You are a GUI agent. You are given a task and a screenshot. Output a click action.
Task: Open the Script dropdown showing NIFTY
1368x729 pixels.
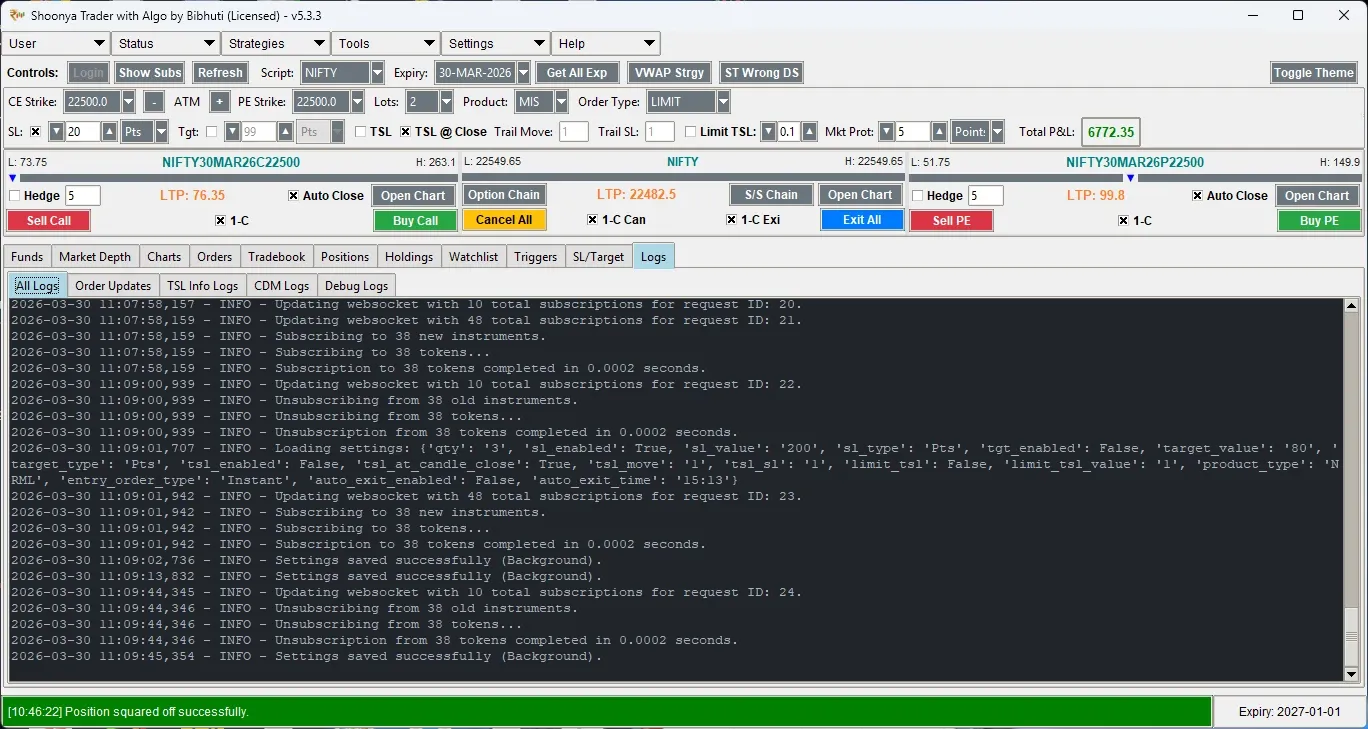(x=377, y=73)
